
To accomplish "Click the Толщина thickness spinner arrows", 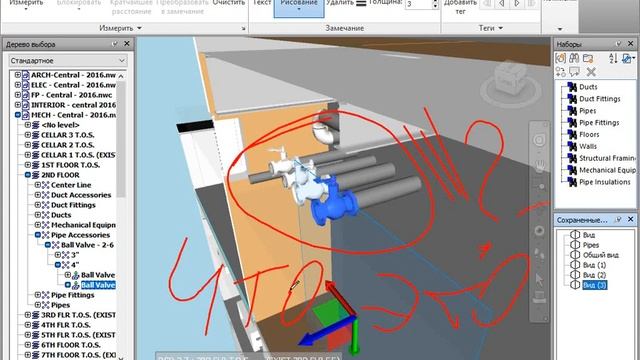I will click(435, 4).
